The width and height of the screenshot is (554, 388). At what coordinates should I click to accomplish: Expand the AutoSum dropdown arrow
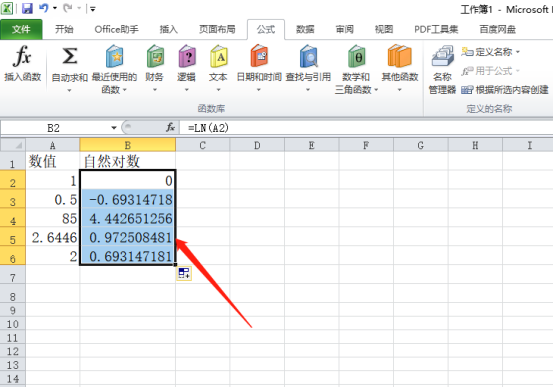pos(69,90)
